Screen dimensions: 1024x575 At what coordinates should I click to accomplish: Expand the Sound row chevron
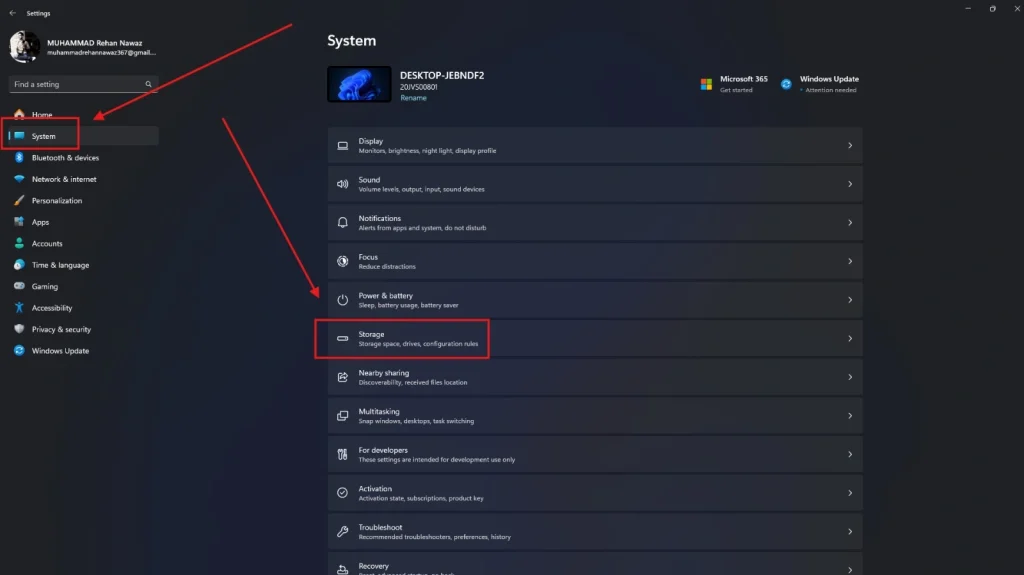point(850,184)
